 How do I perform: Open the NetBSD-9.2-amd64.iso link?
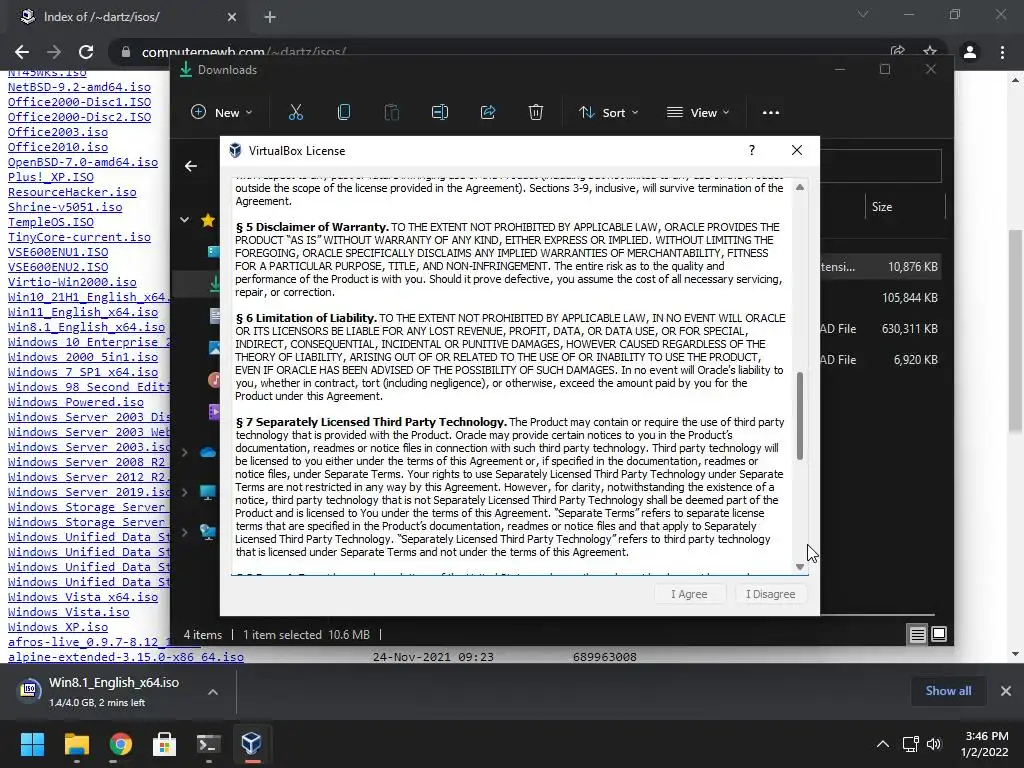coord(79,87)
